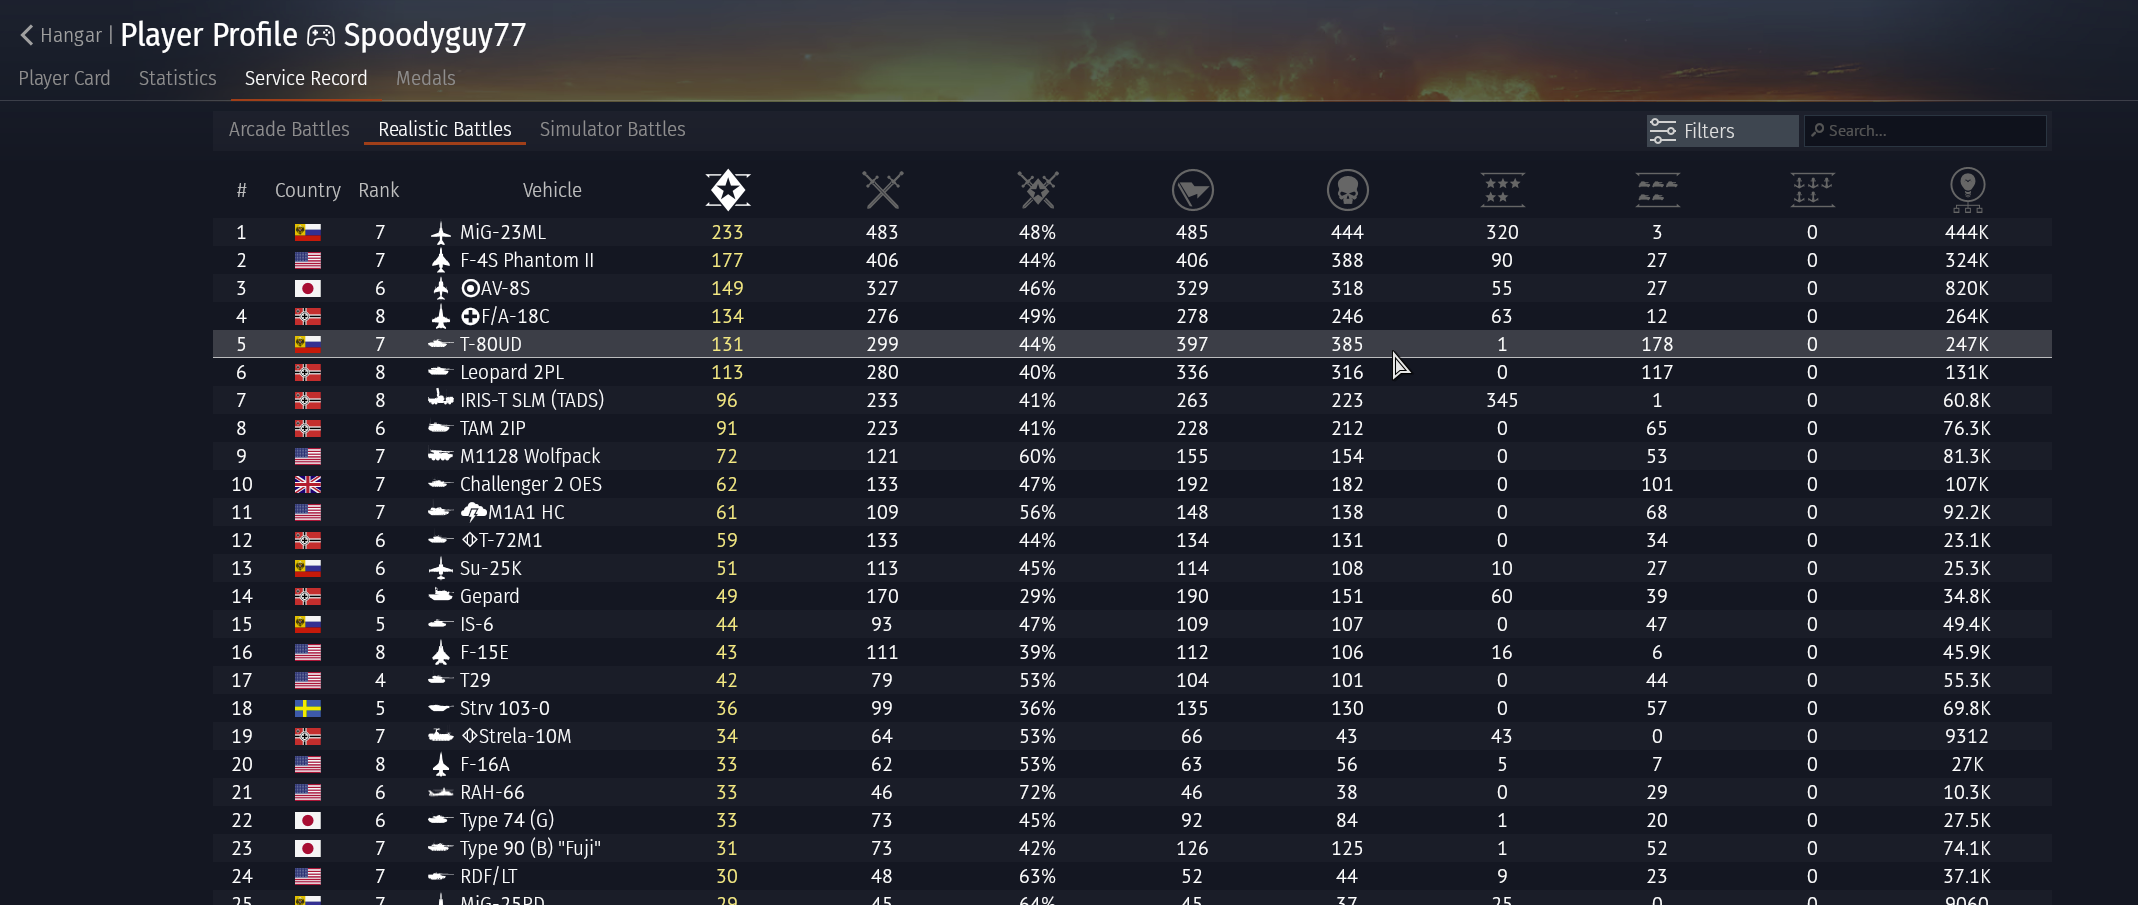Select the T-80UD vehicle name
This screenshot has width=2138, height=905.
[x=491, y=344]
